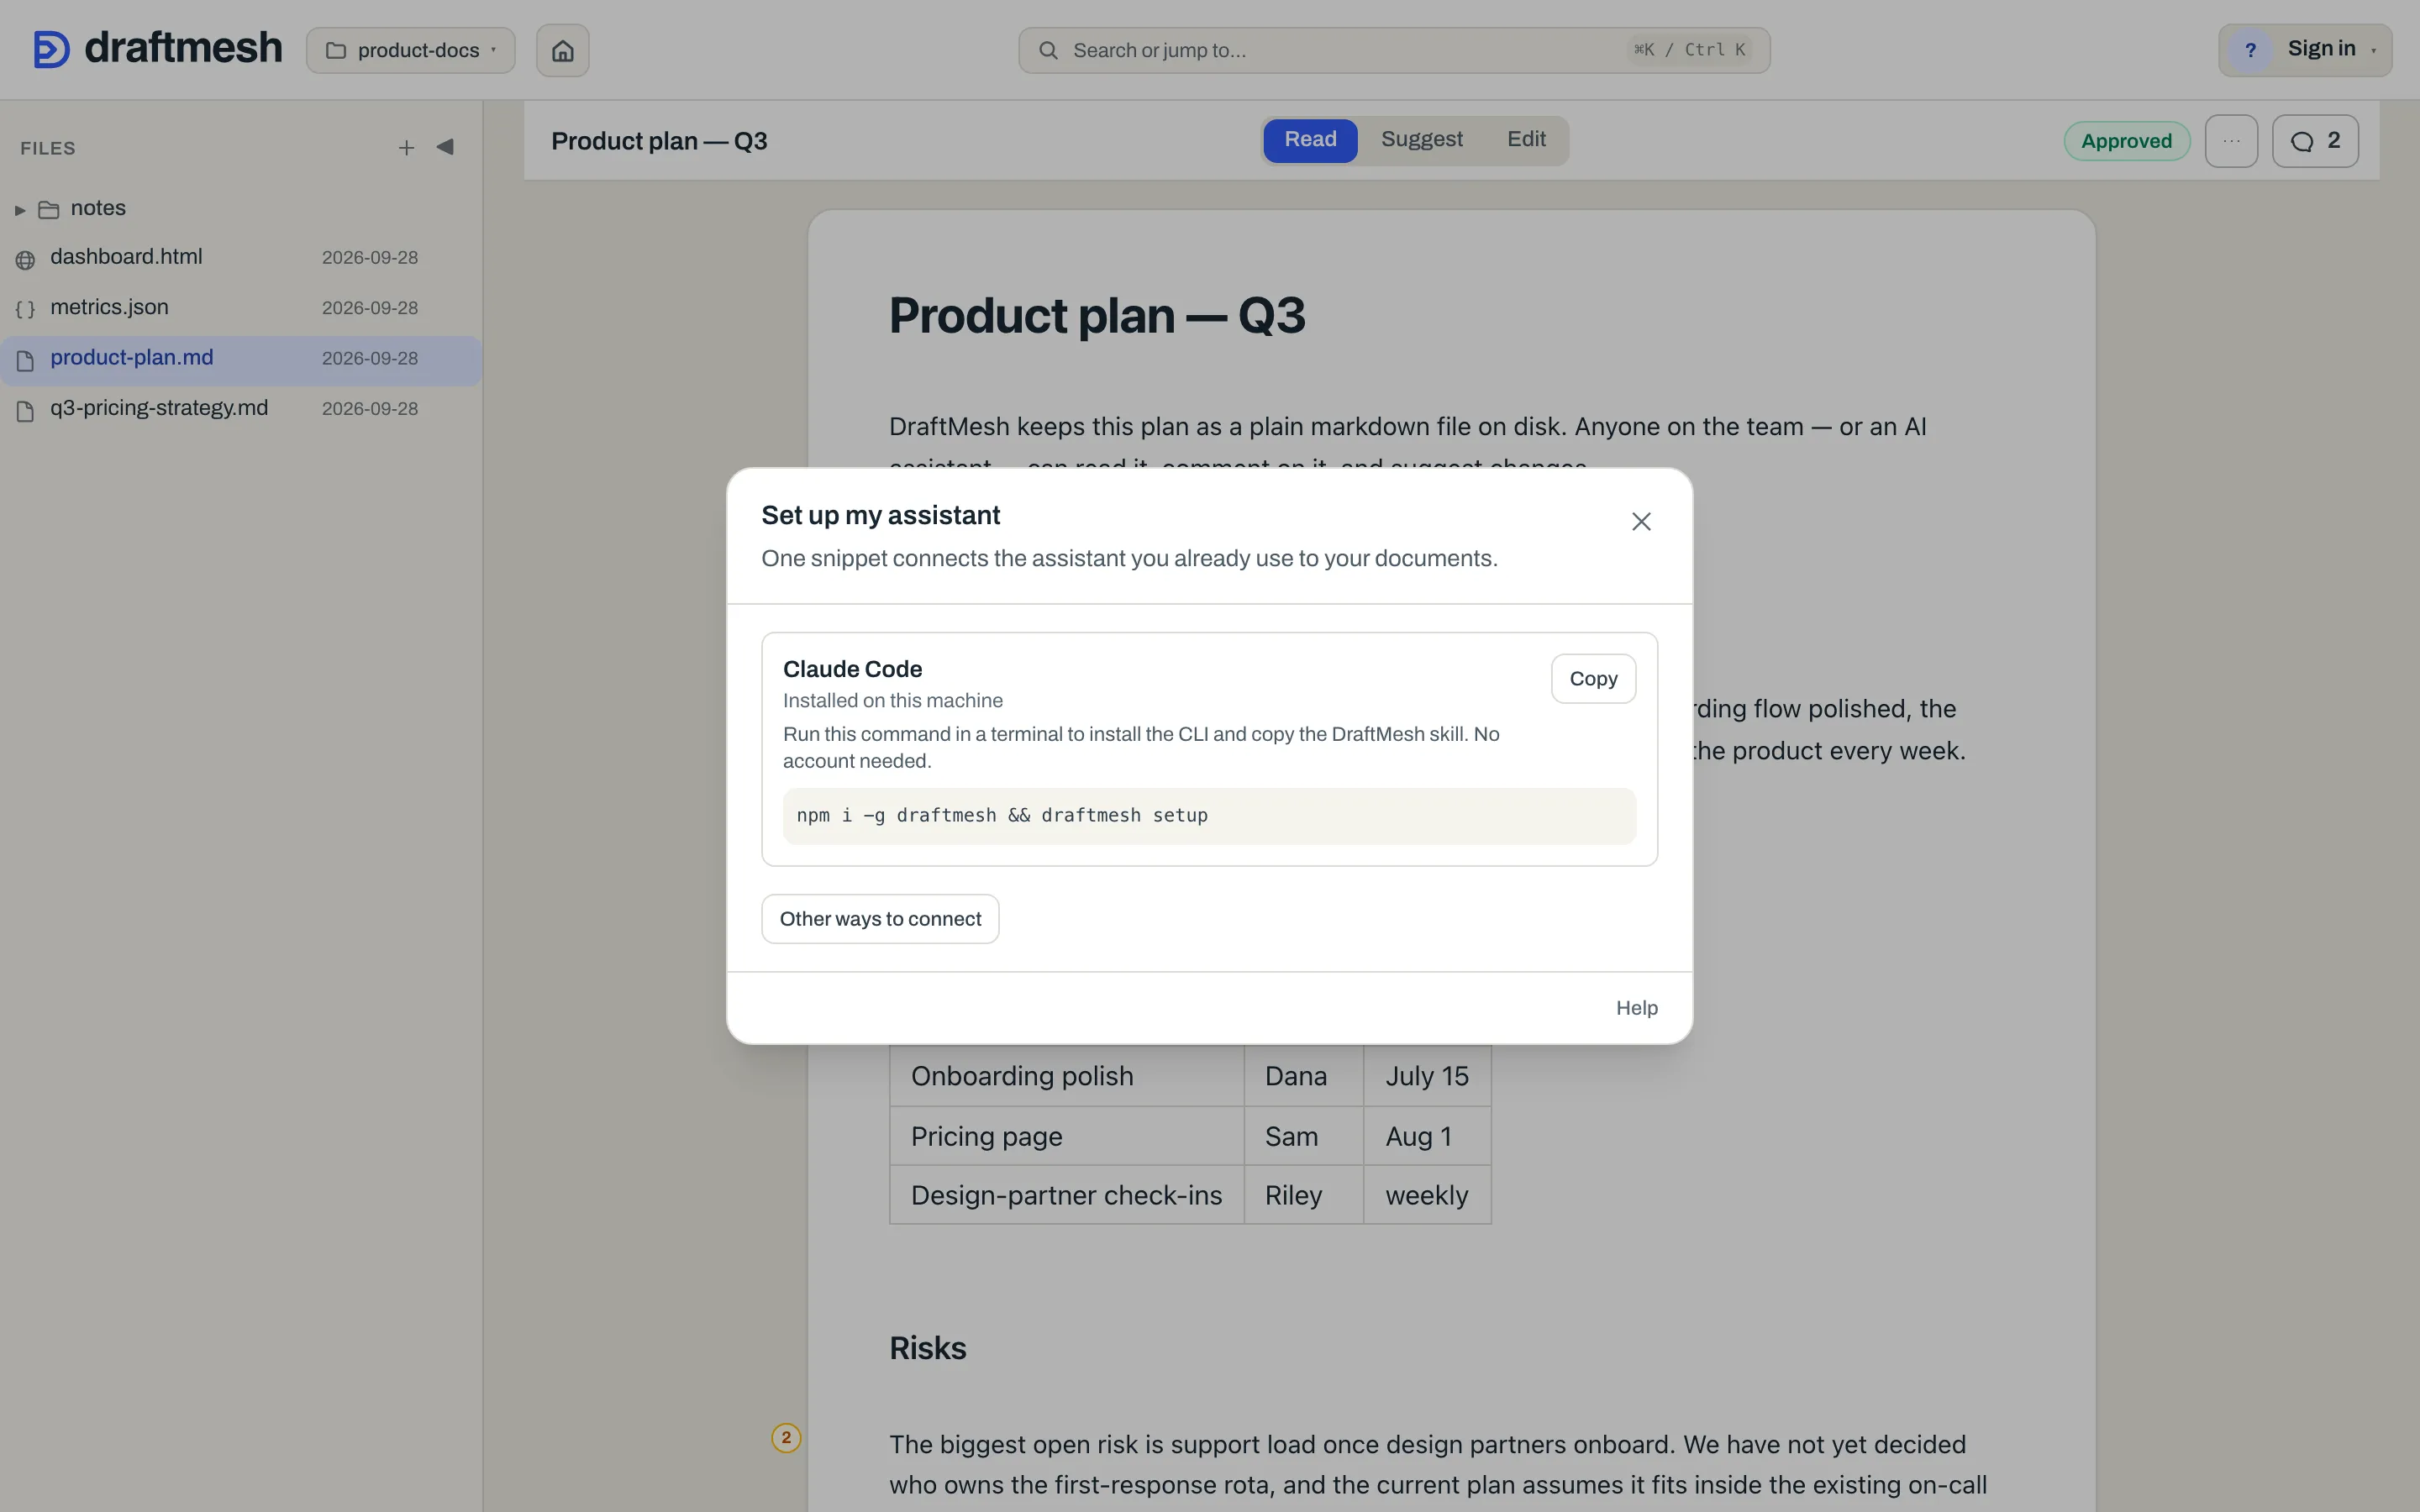Screen dimensions: 2420x1512
Task: Open the product-docs workspace dropdown
Action: 411,50
